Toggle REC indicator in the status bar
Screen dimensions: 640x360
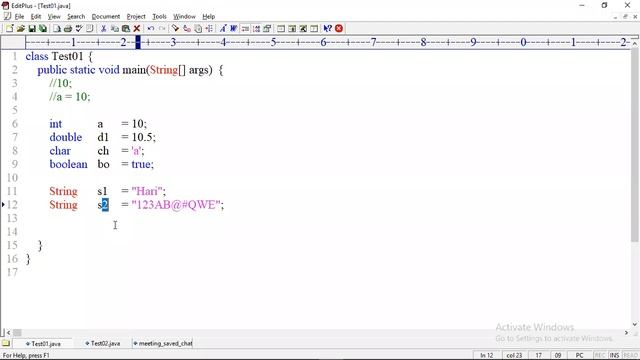coord(600,356)
